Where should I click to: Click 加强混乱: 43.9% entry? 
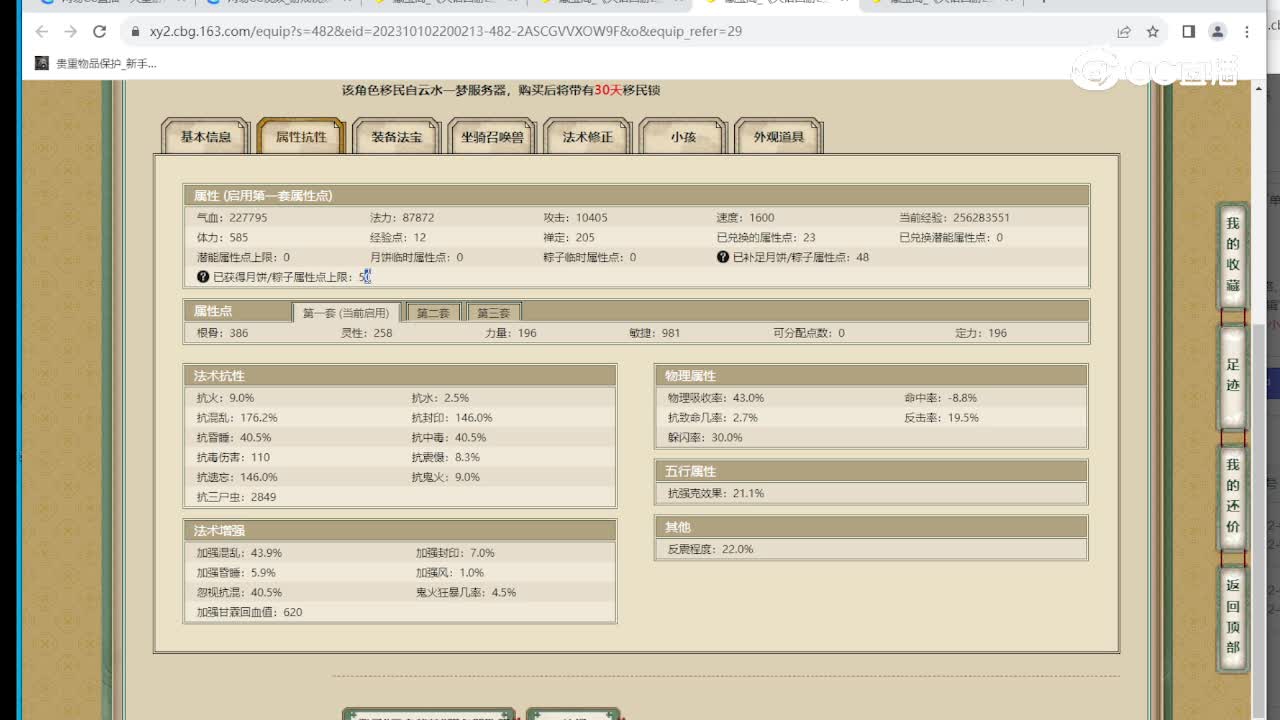239,553
